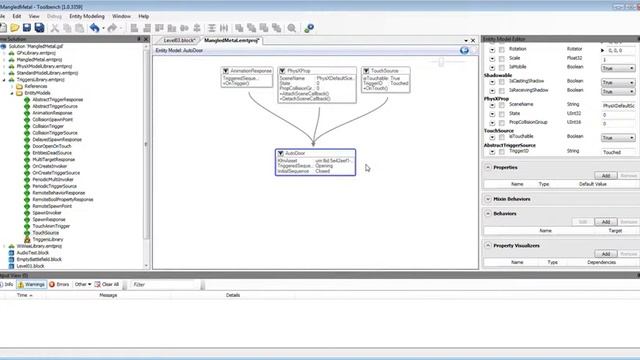Switch to the Level03.block tab
This screenshot has width=640, height=360.
[x=178, y=40]
